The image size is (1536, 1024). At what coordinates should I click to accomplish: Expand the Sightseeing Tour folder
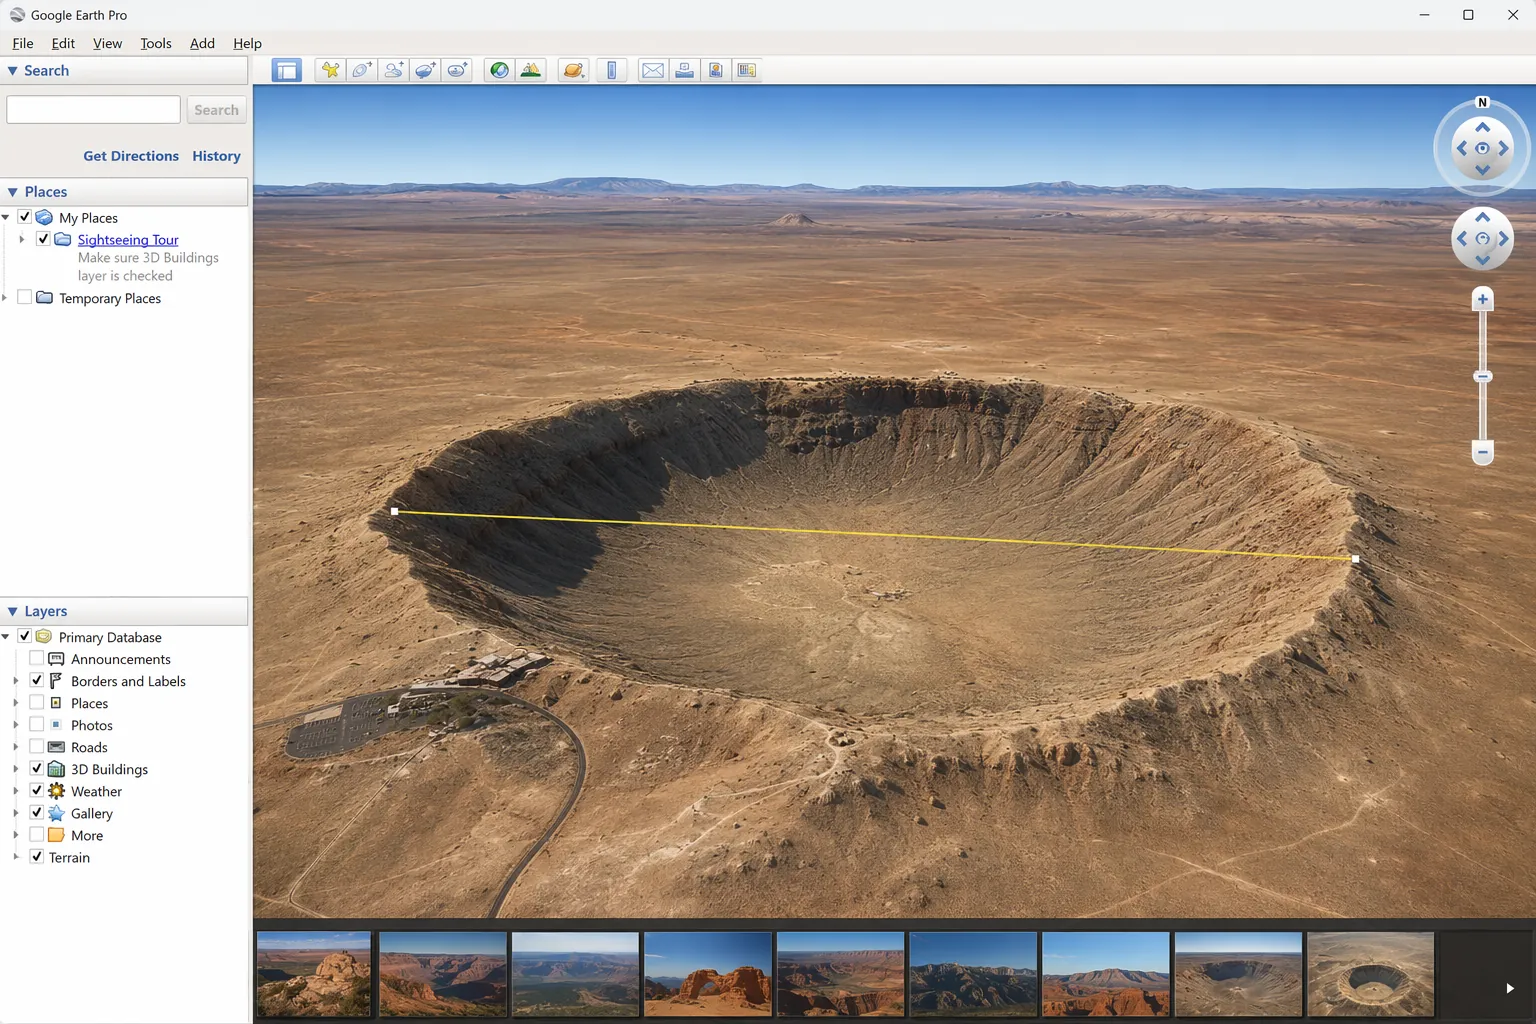22,239
